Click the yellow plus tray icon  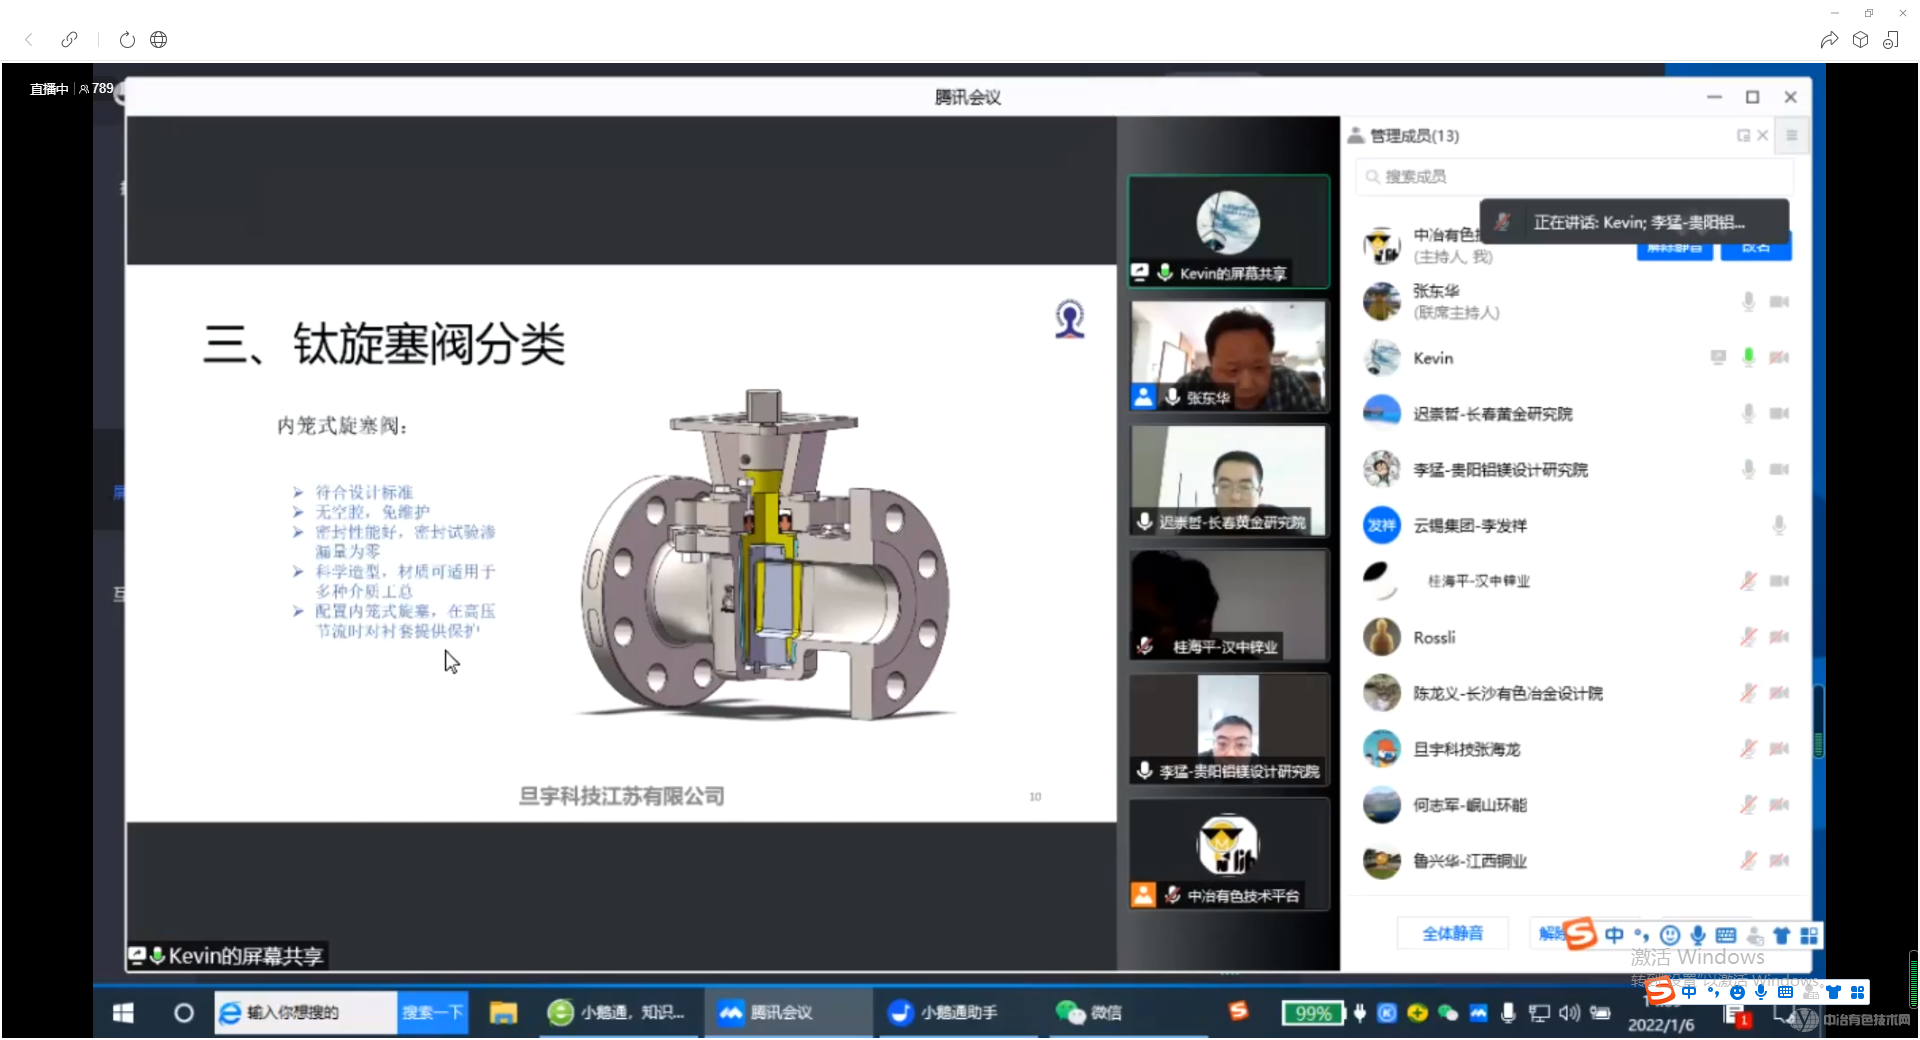click(x=1417, y=1013)
